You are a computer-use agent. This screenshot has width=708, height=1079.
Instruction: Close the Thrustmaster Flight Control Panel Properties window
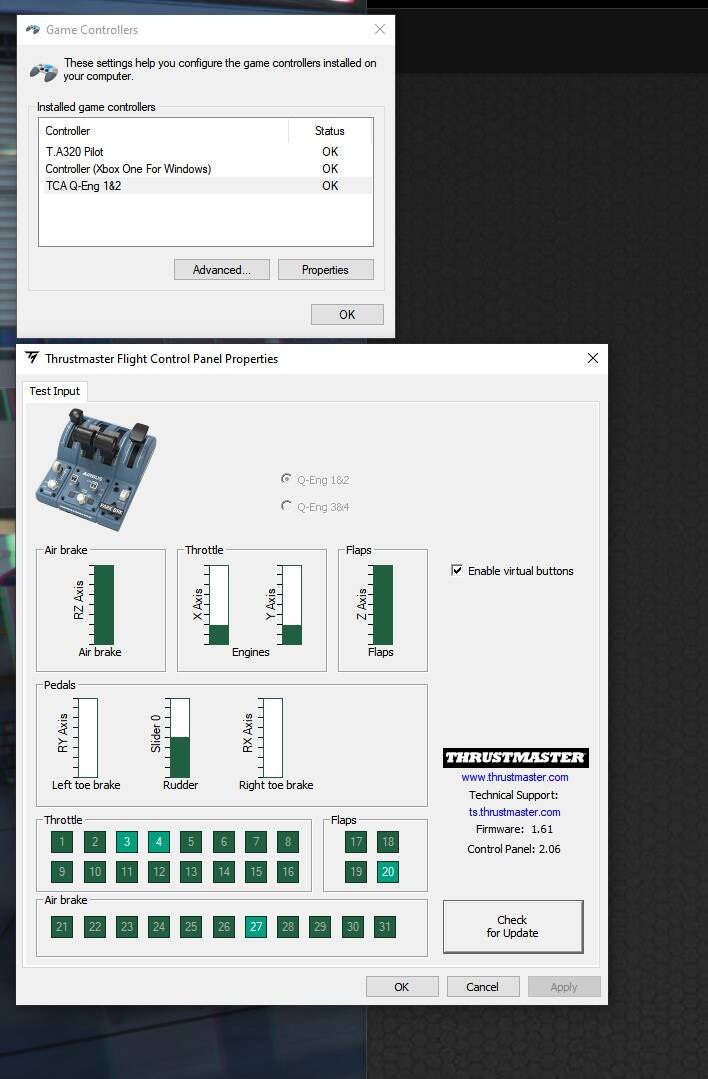(x=592, y=358)
